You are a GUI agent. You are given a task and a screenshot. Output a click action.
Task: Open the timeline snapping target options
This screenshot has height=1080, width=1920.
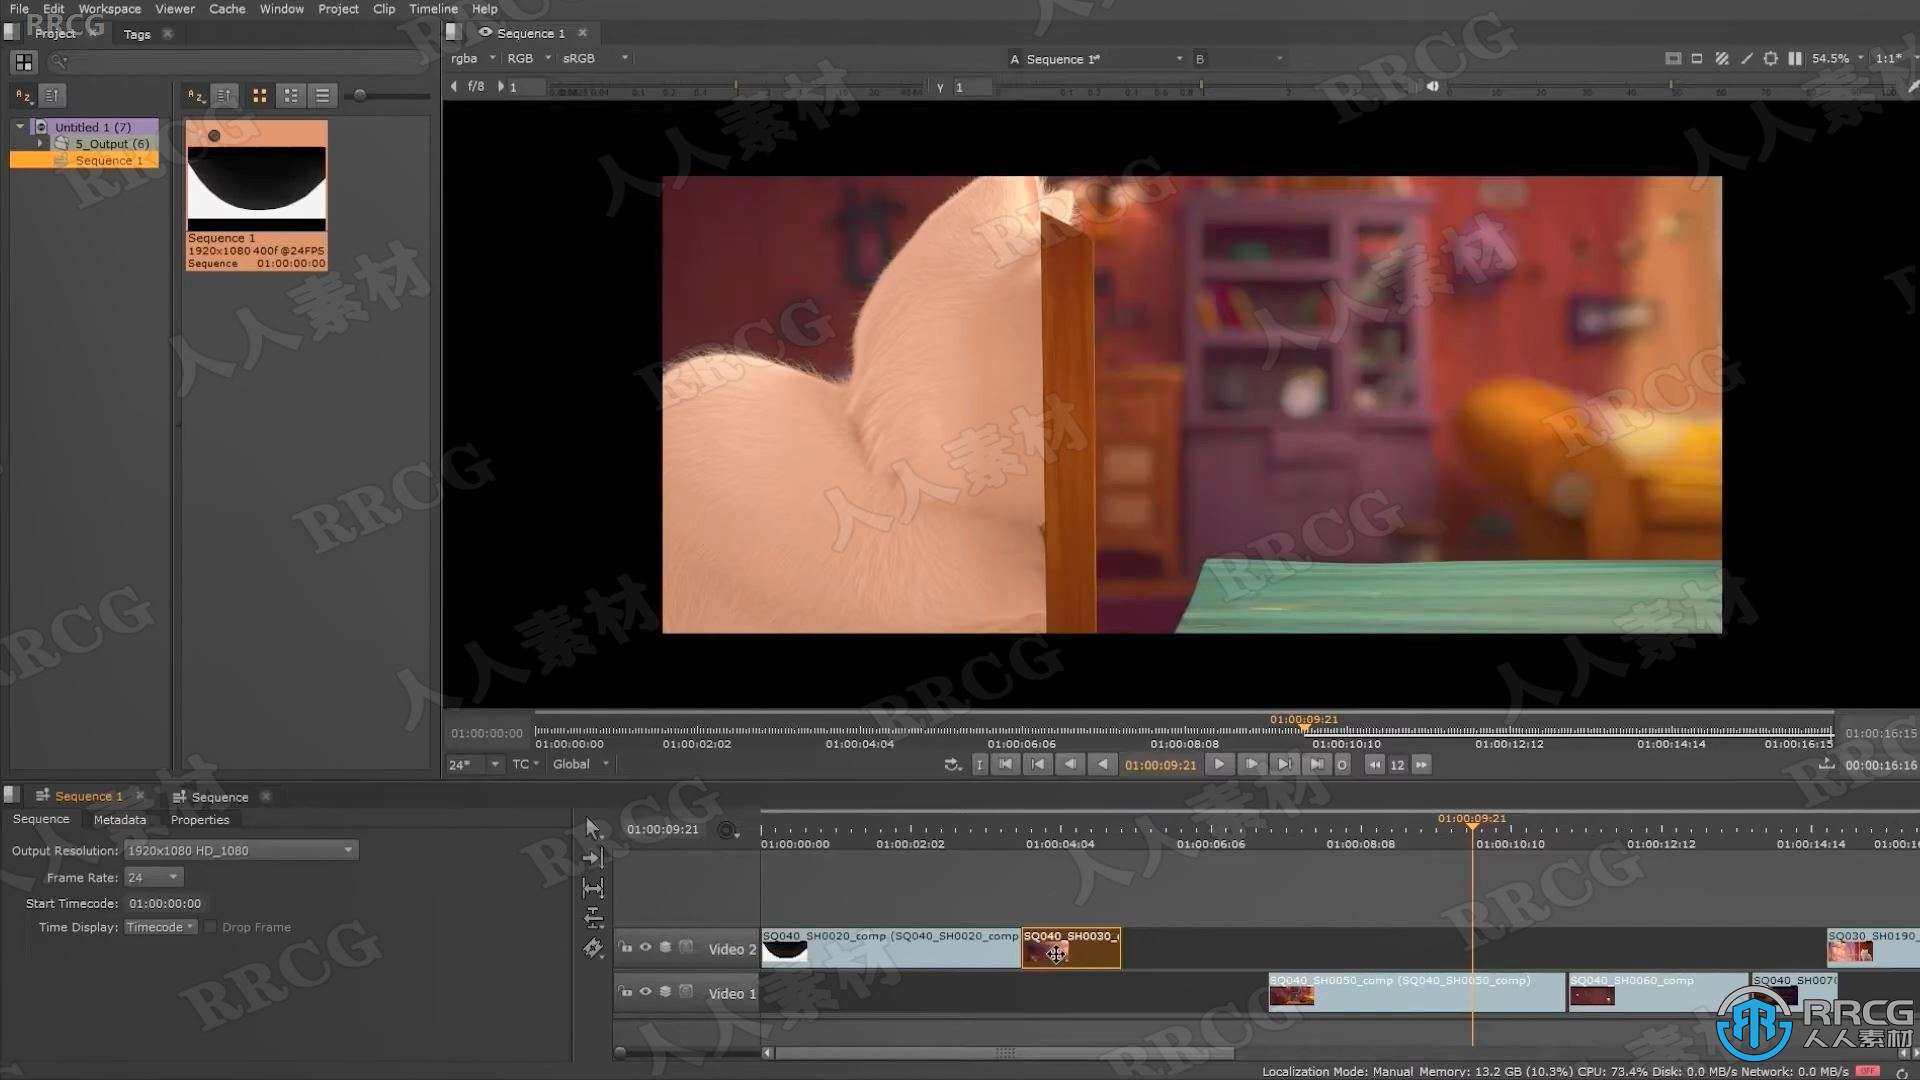[x=728, y=830]
